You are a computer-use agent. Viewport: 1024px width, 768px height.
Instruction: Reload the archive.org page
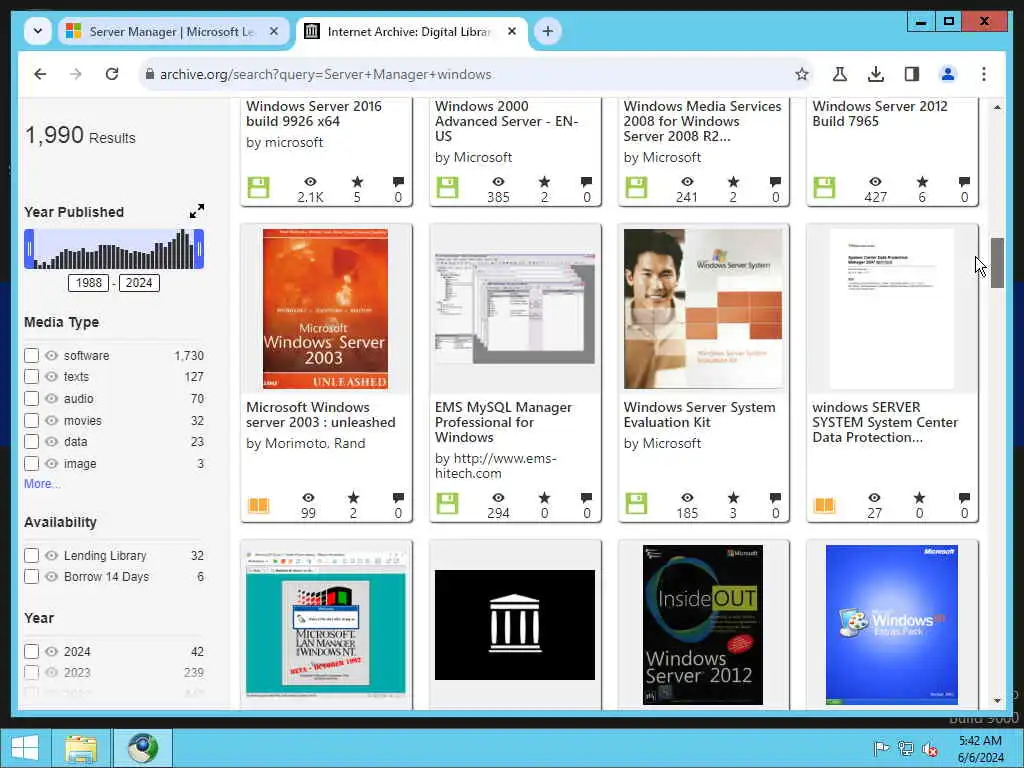112,74
